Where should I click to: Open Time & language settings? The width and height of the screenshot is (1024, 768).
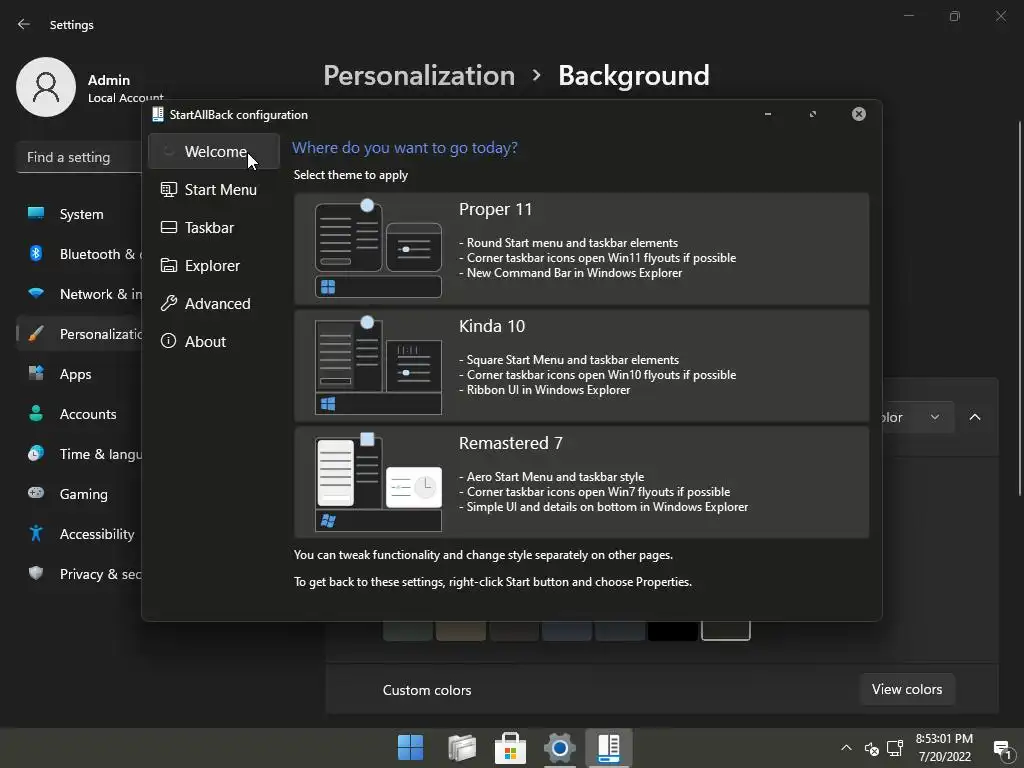click(78, 454)
